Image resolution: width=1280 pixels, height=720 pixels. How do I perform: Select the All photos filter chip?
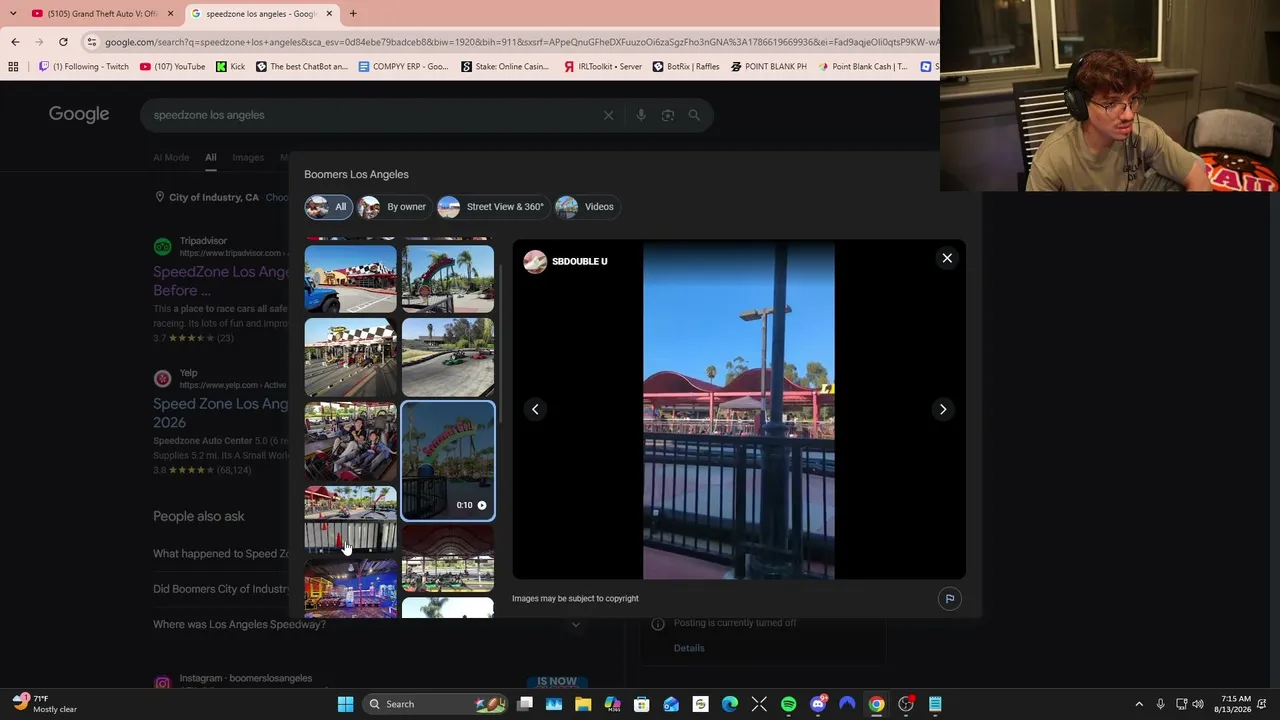click(x=329, y=207)
